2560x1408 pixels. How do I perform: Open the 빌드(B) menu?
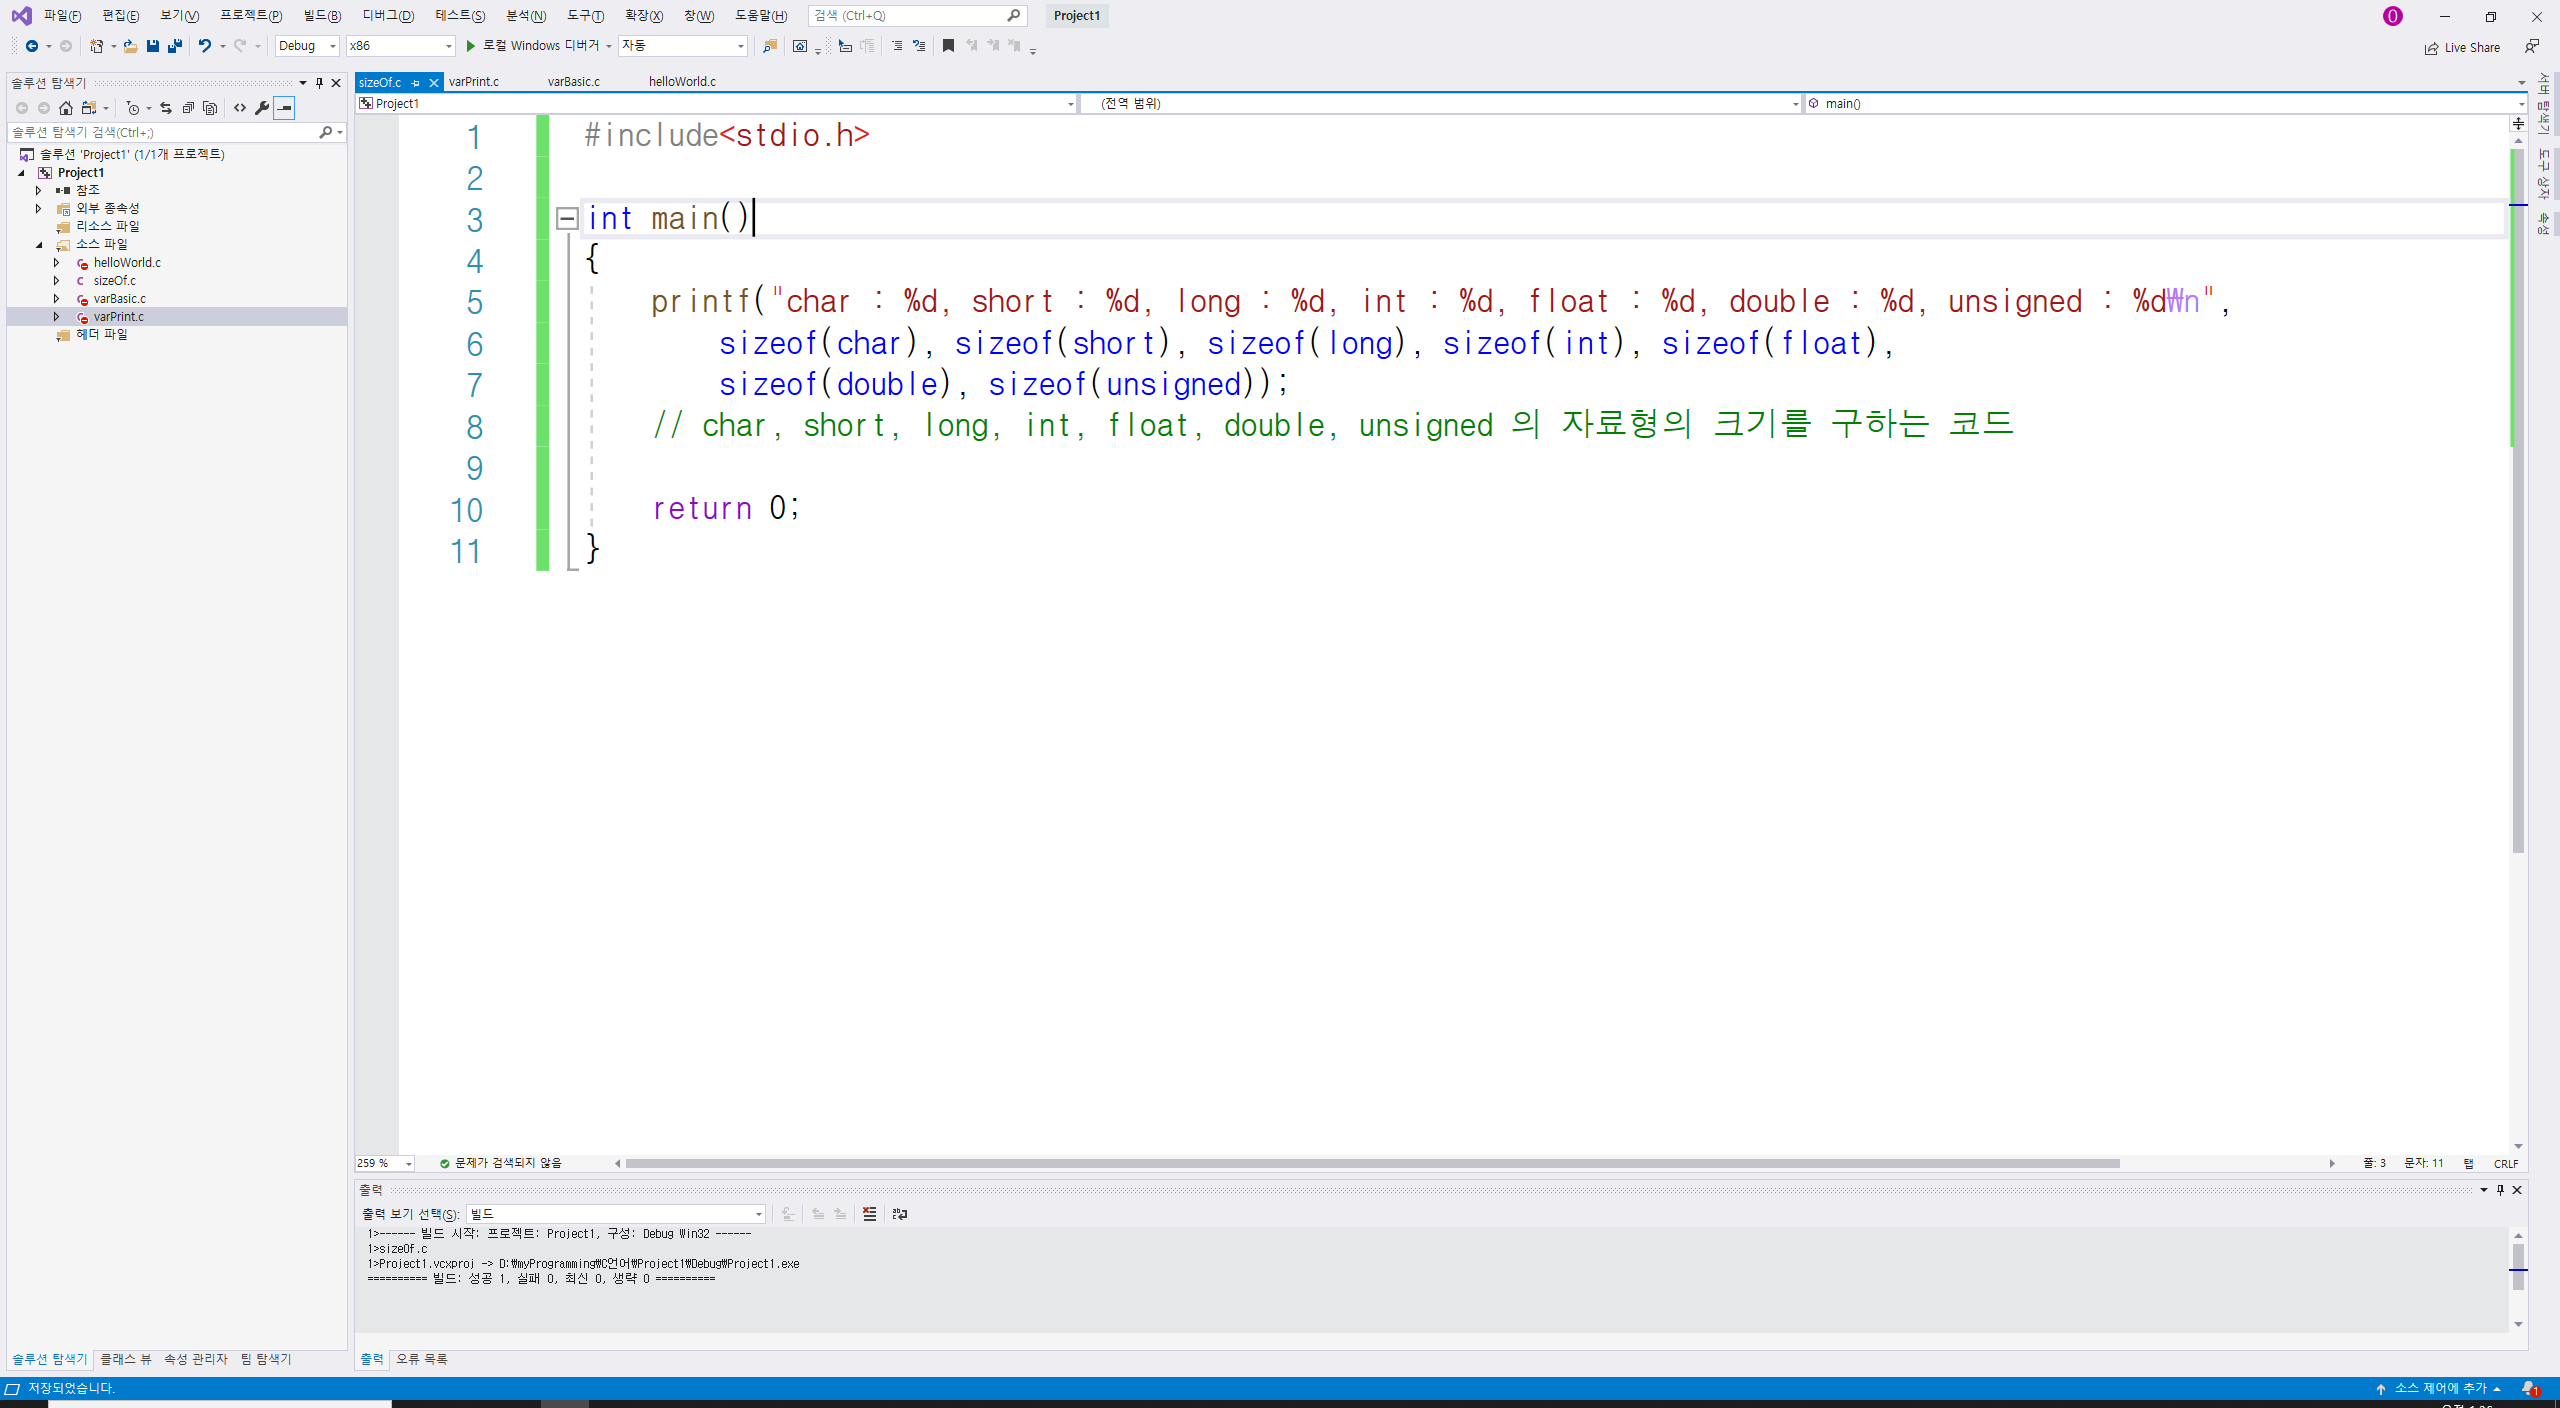[x=322, y=16]
